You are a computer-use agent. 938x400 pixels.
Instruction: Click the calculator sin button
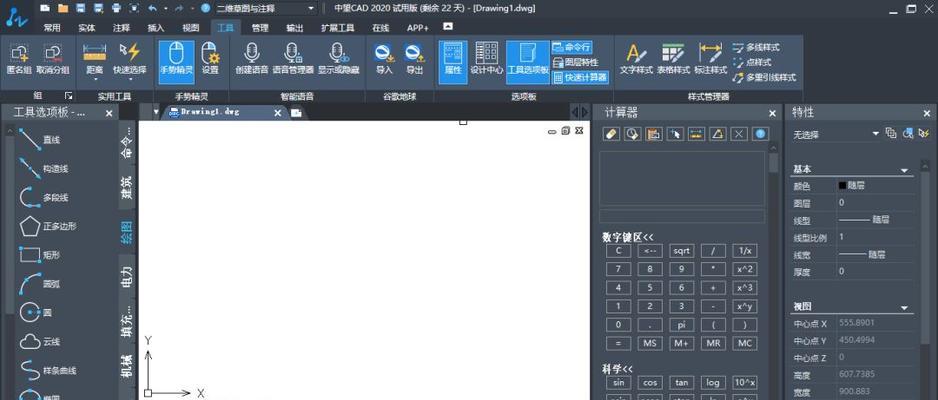coord(619,383)
